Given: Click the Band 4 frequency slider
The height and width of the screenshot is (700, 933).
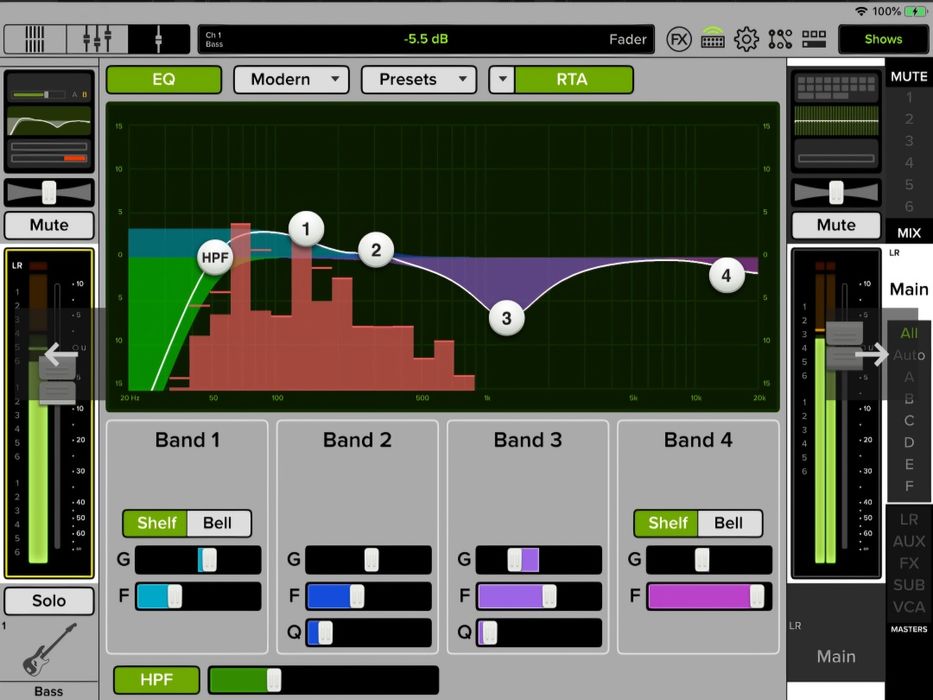Looking at the screenshot, I should tap(709, 596).
